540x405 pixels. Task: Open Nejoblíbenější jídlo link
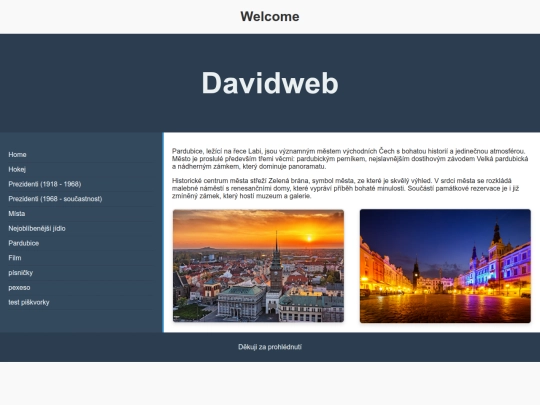(37, 229)
